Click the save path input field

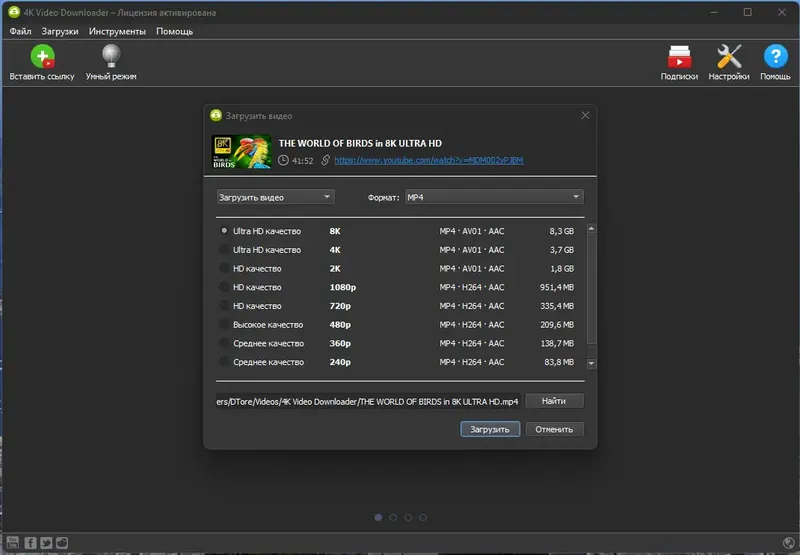368,401
